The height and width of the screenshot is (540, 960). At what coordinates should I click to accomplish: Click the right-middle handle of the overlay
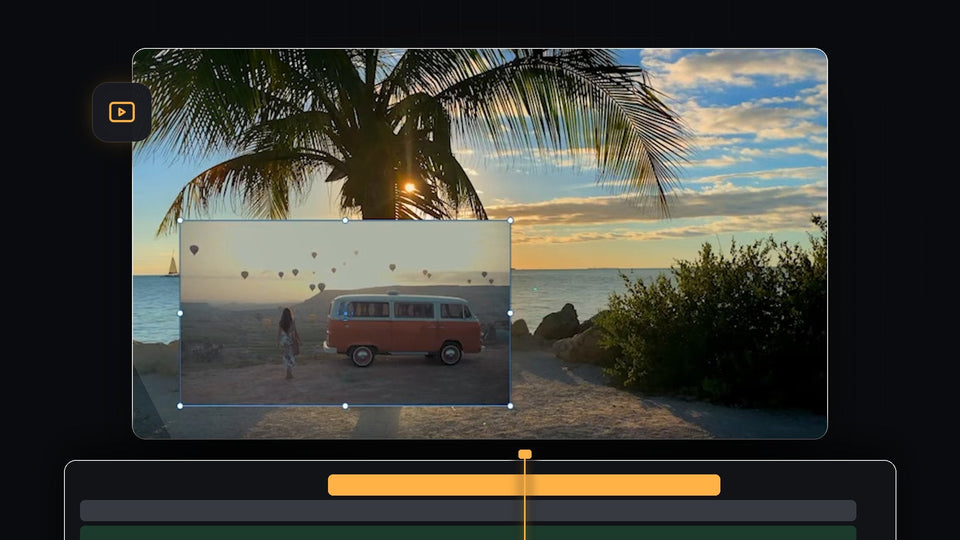pos(511,313)
